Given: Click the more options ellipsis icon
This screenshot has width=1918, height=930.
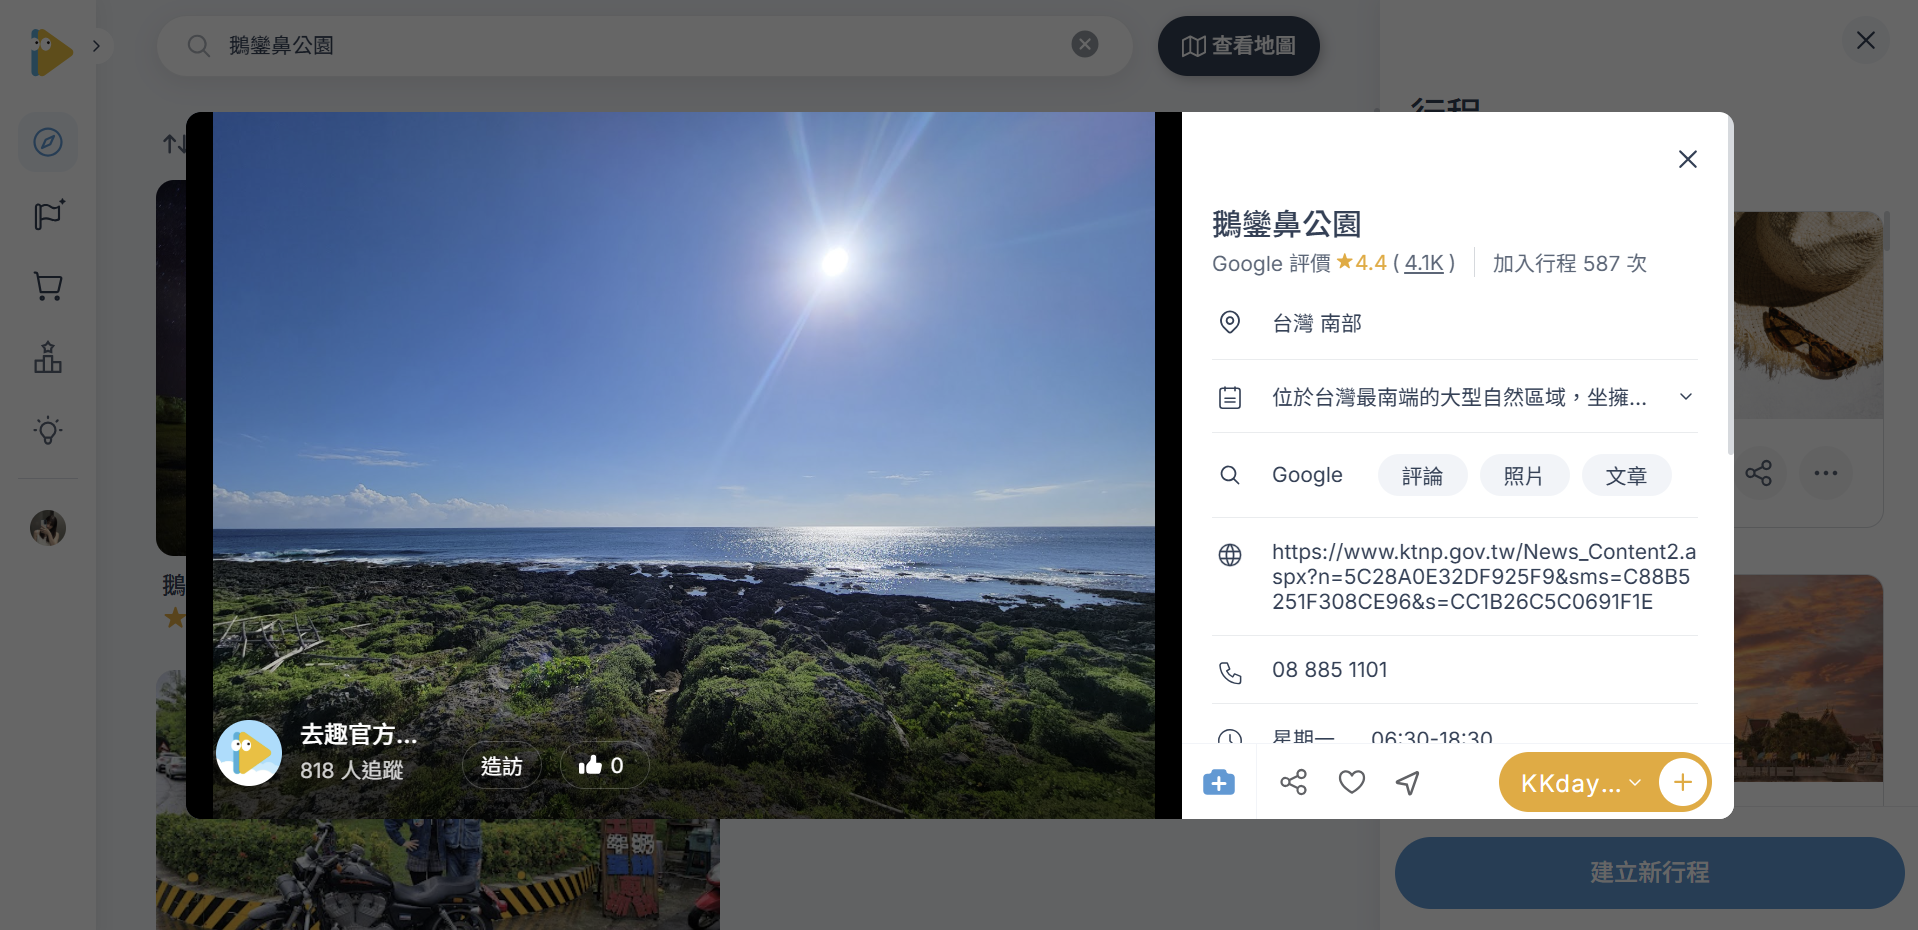Looking at the screenshot, I should tap(1825, 473).
